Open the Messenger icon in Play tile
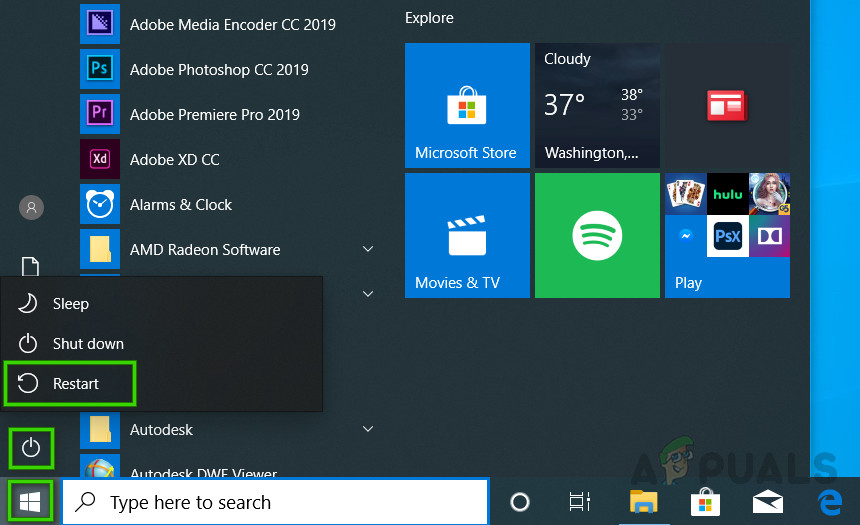 pos(686,236)
